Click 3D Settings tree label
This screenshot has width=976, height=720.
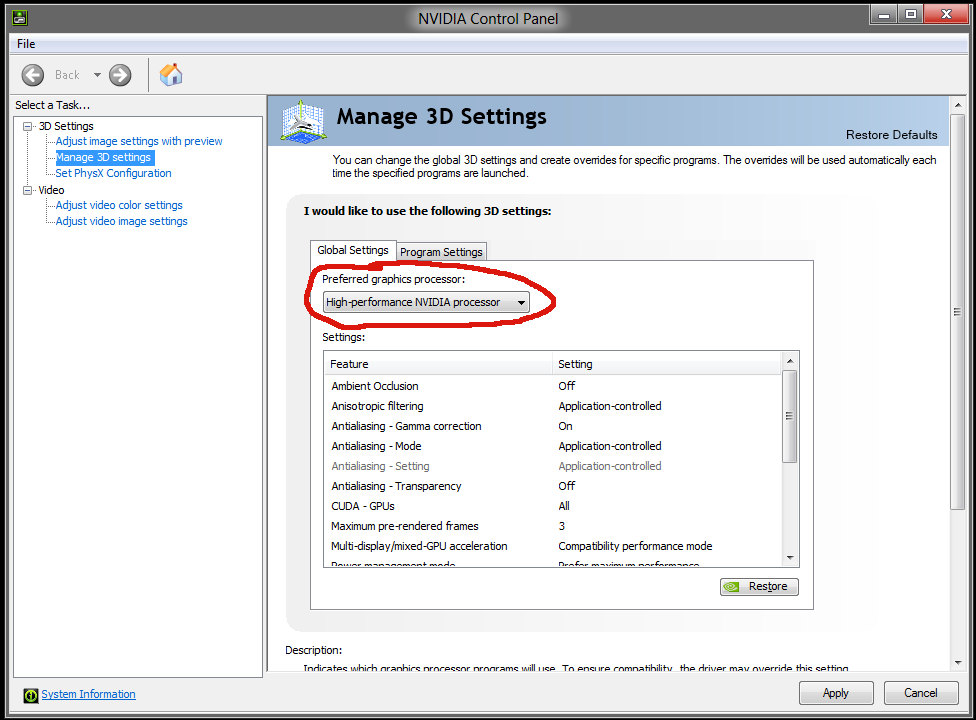66,126
